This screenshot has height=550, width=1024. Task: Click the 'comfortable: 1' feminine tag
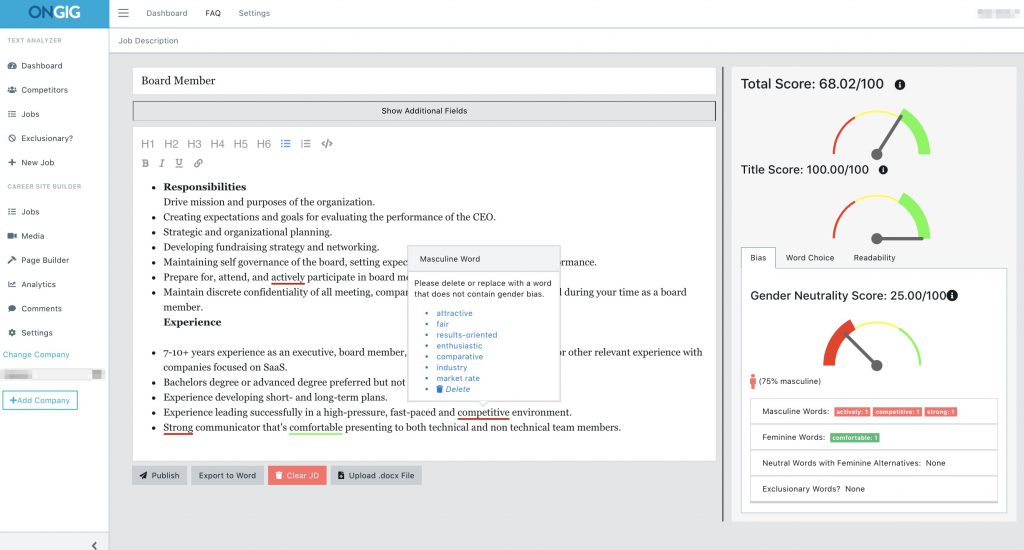click(855, 438)
